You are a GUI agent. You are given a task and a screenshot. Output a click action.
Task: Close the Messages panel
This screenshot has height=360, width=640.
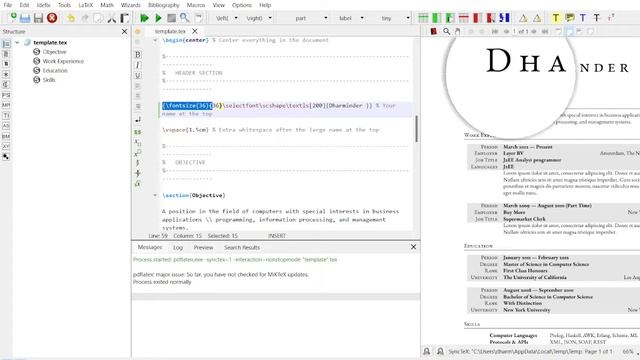point(413,247)
